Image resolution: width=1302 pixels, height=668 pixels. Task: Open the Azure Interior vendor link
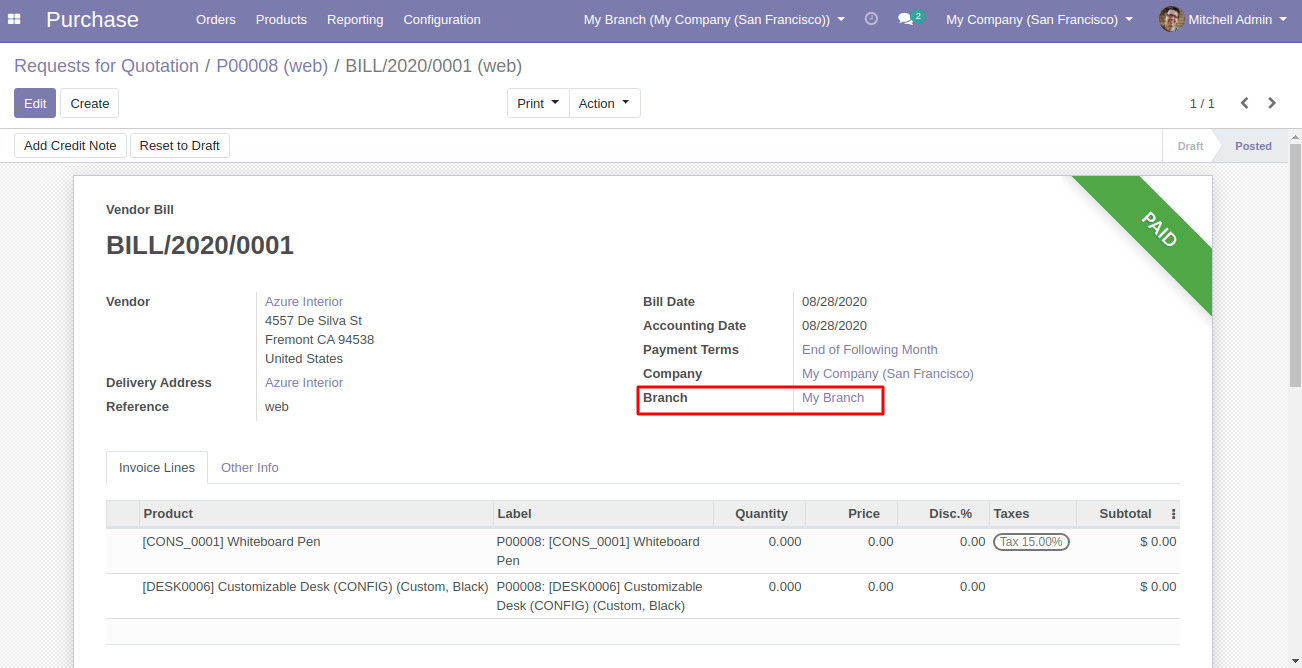pos(304,302)
